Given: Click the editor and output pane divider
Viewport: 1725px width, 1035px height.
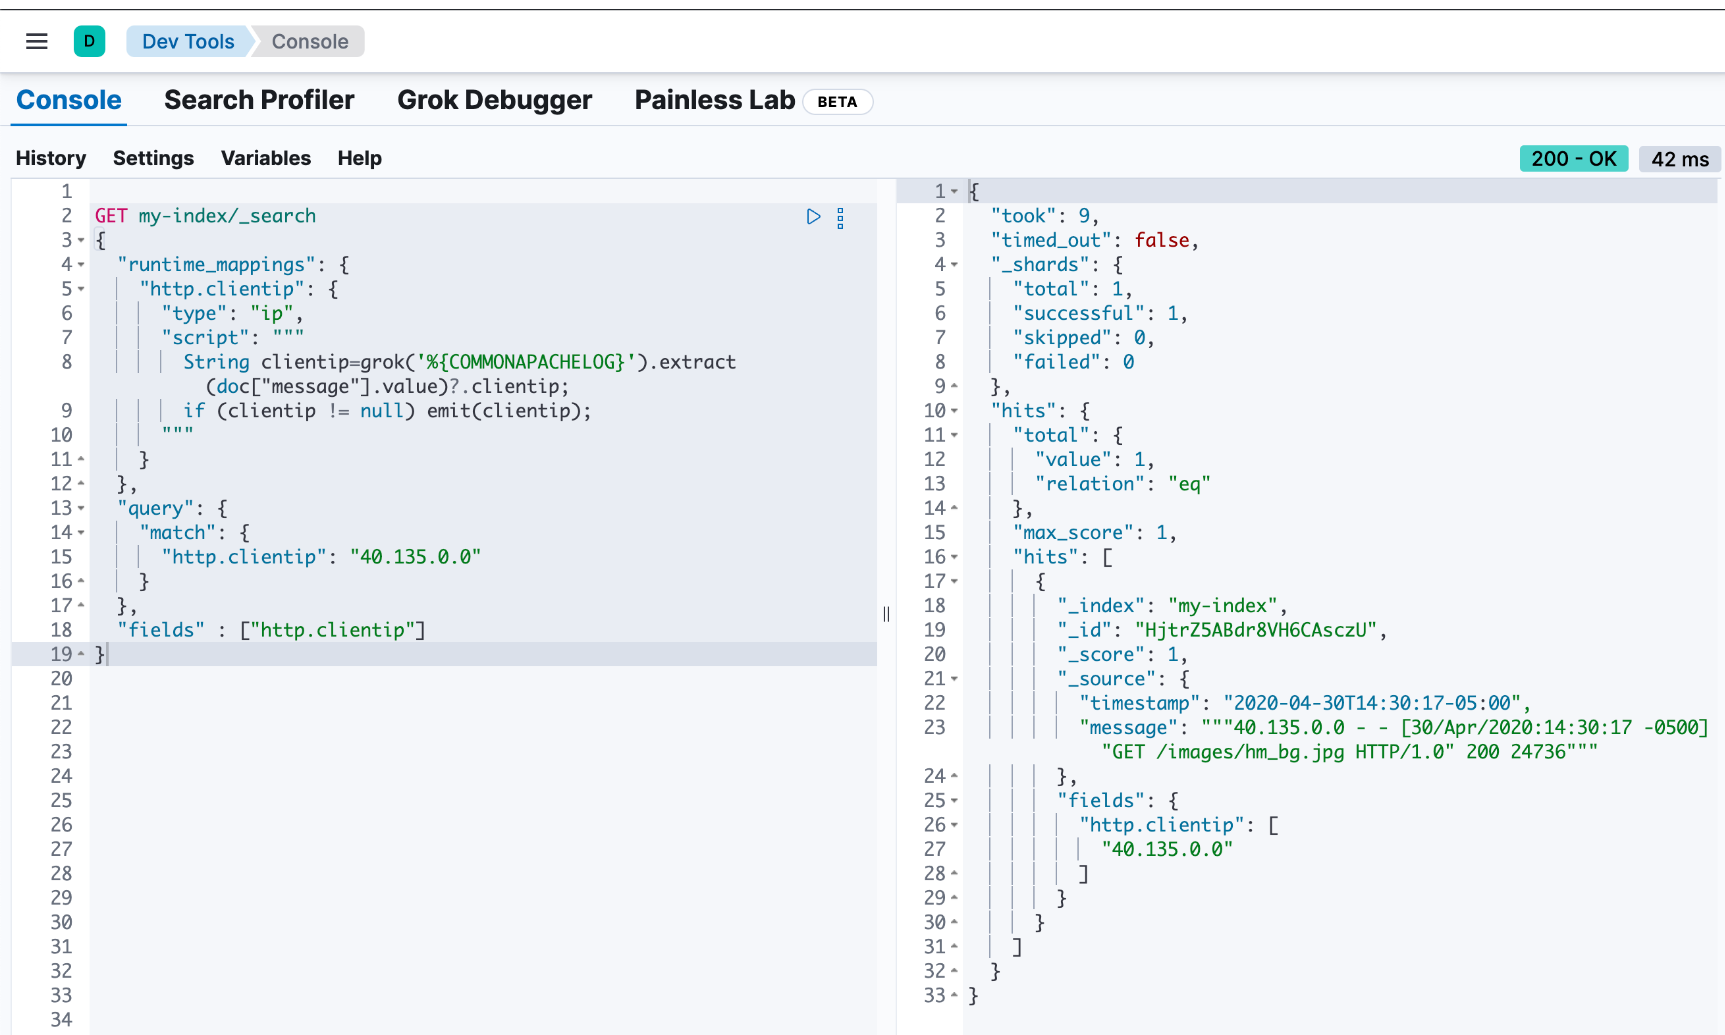Looking at the screenshot, I should click(886, 614).
